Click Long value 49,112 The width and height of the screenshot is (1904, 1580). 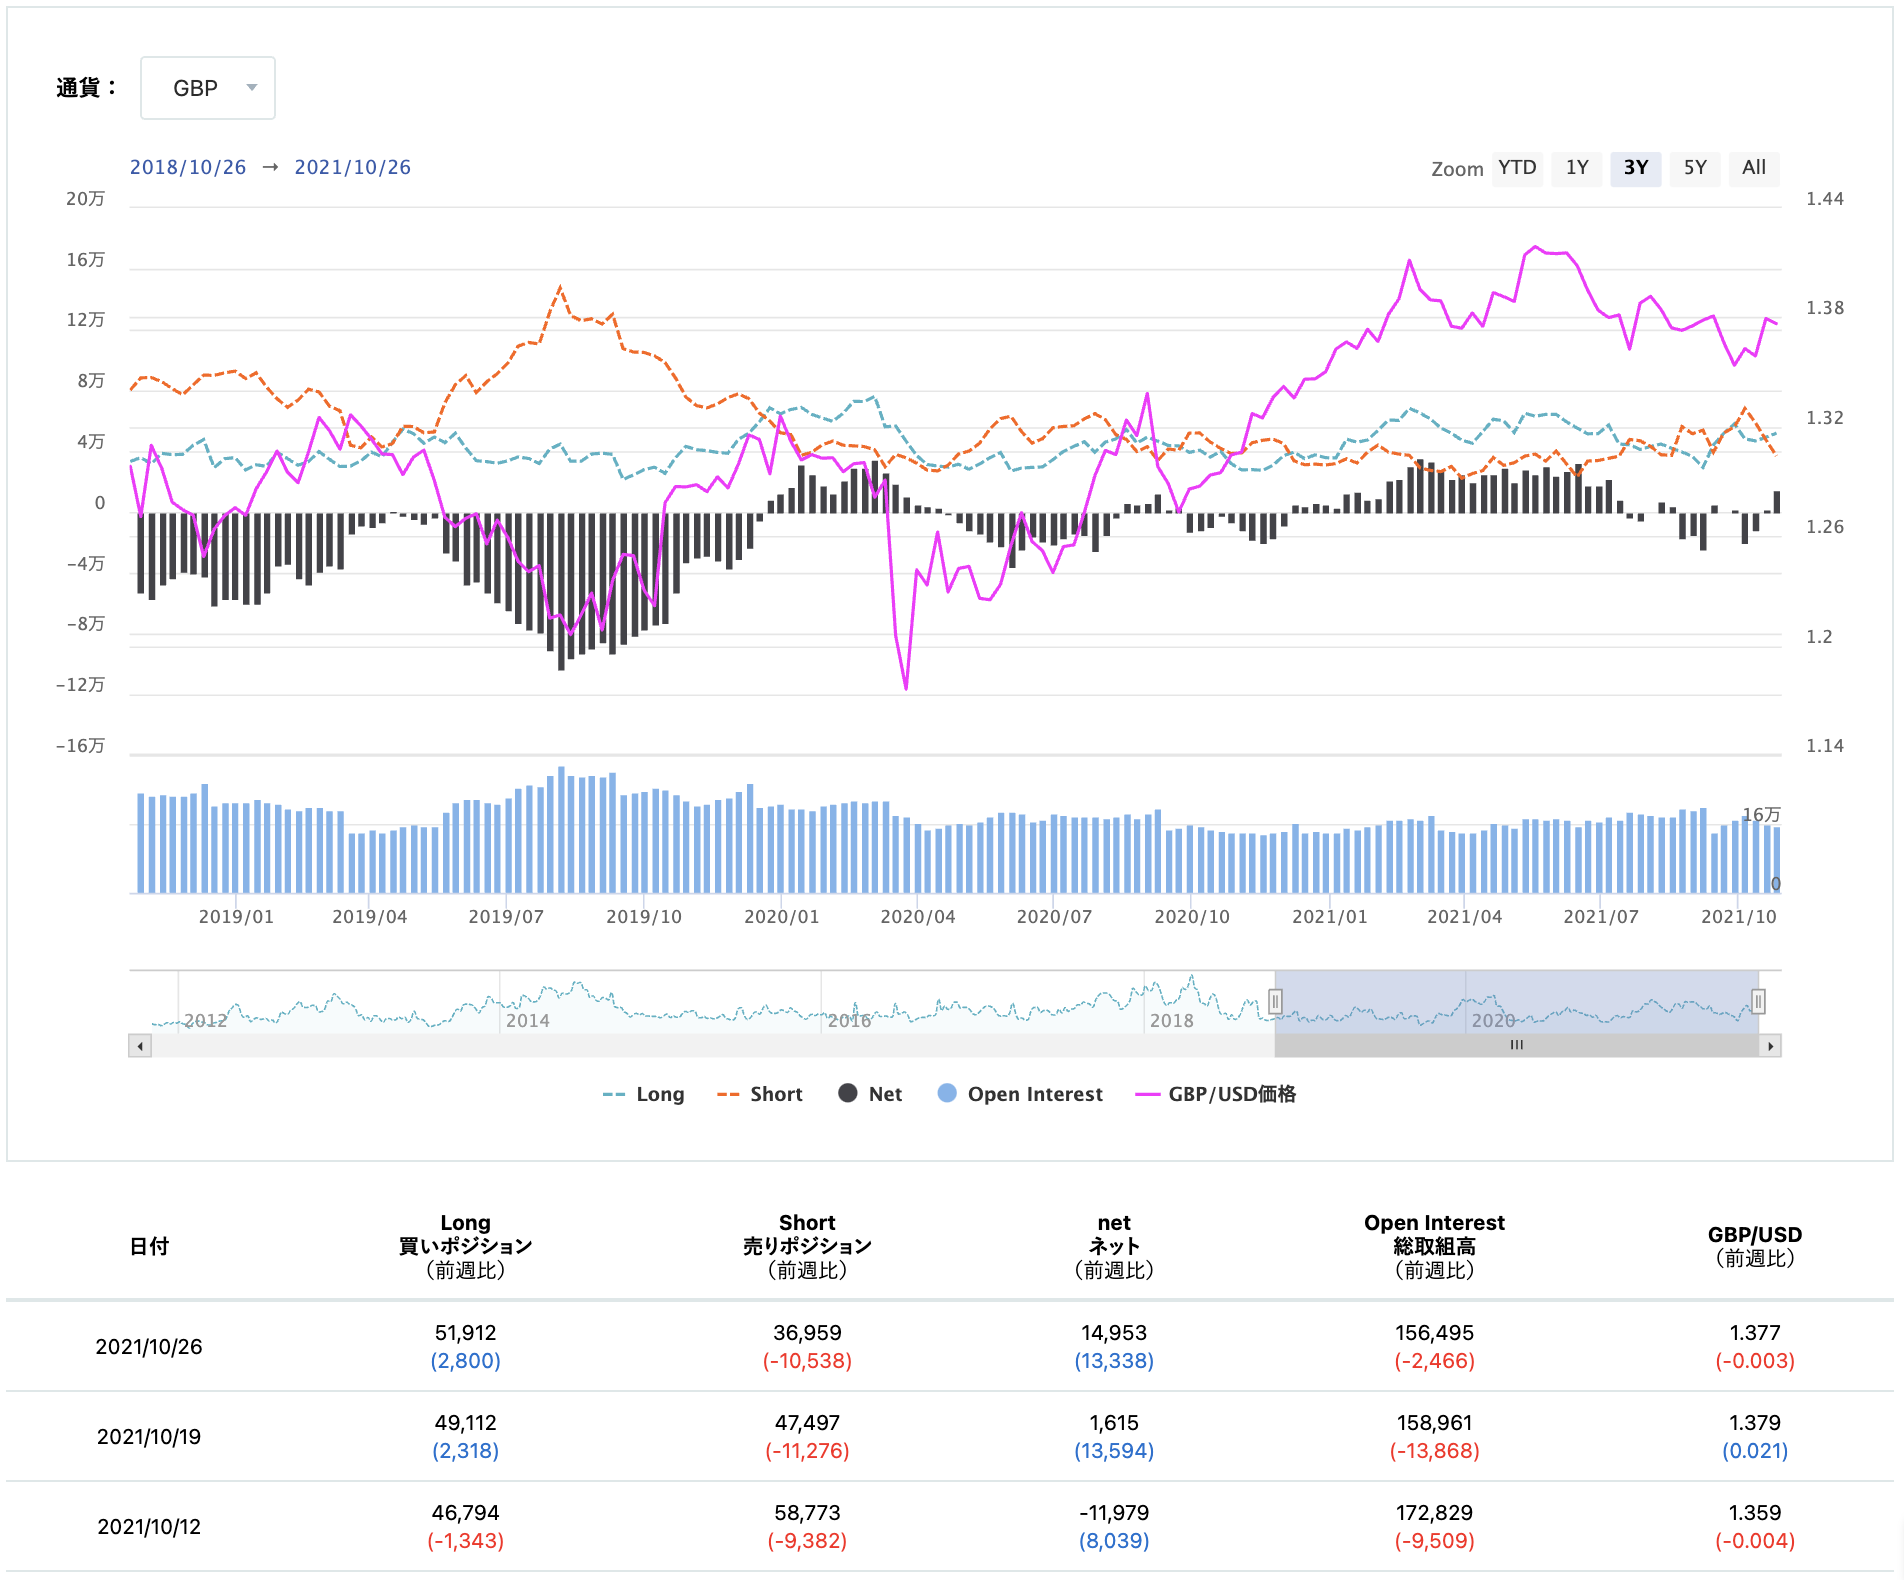466,1423
